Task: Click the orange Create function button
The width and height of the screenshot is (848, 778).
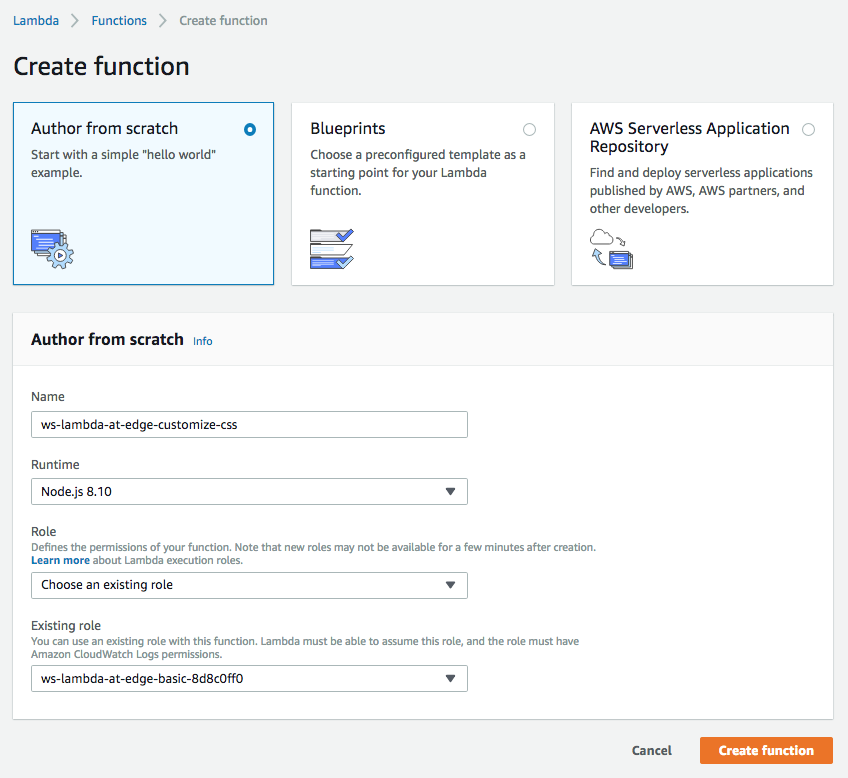Action: click(766, 750)
